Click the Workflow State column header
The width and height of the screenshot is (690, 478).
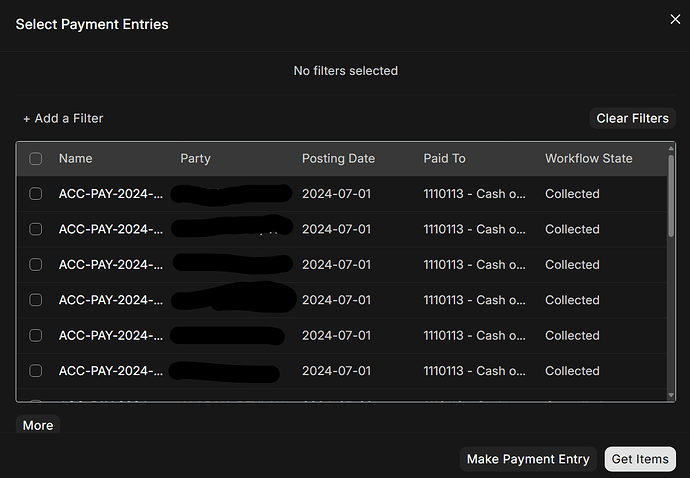[589, 158]
